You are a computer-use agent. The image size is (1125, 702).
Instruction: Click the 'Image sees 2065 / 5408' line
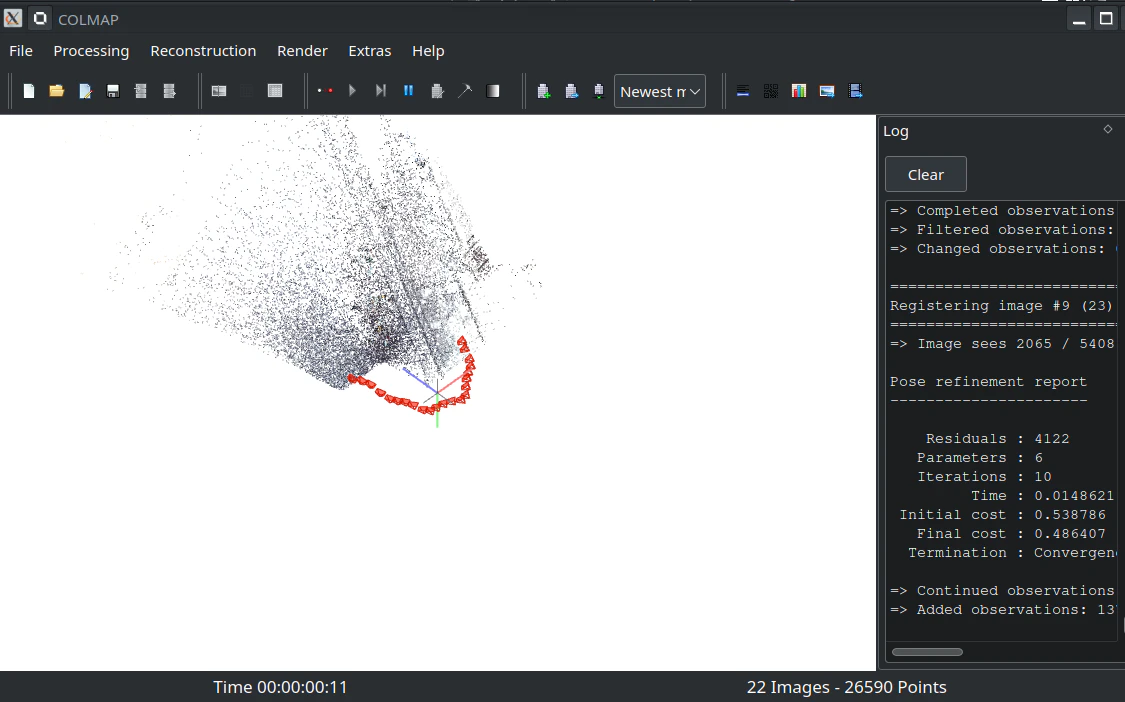click(x=1002, y=343)
